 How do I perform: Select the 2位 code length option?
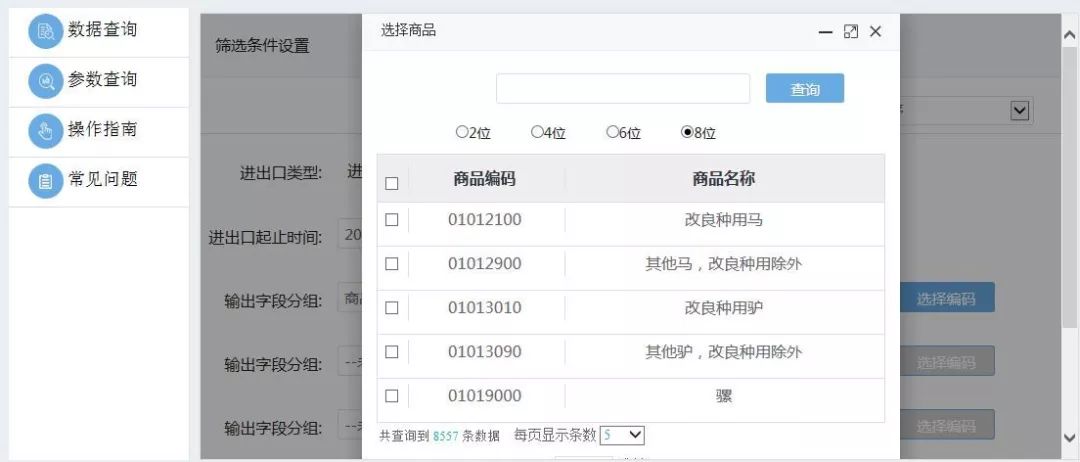tap(462, 132)
